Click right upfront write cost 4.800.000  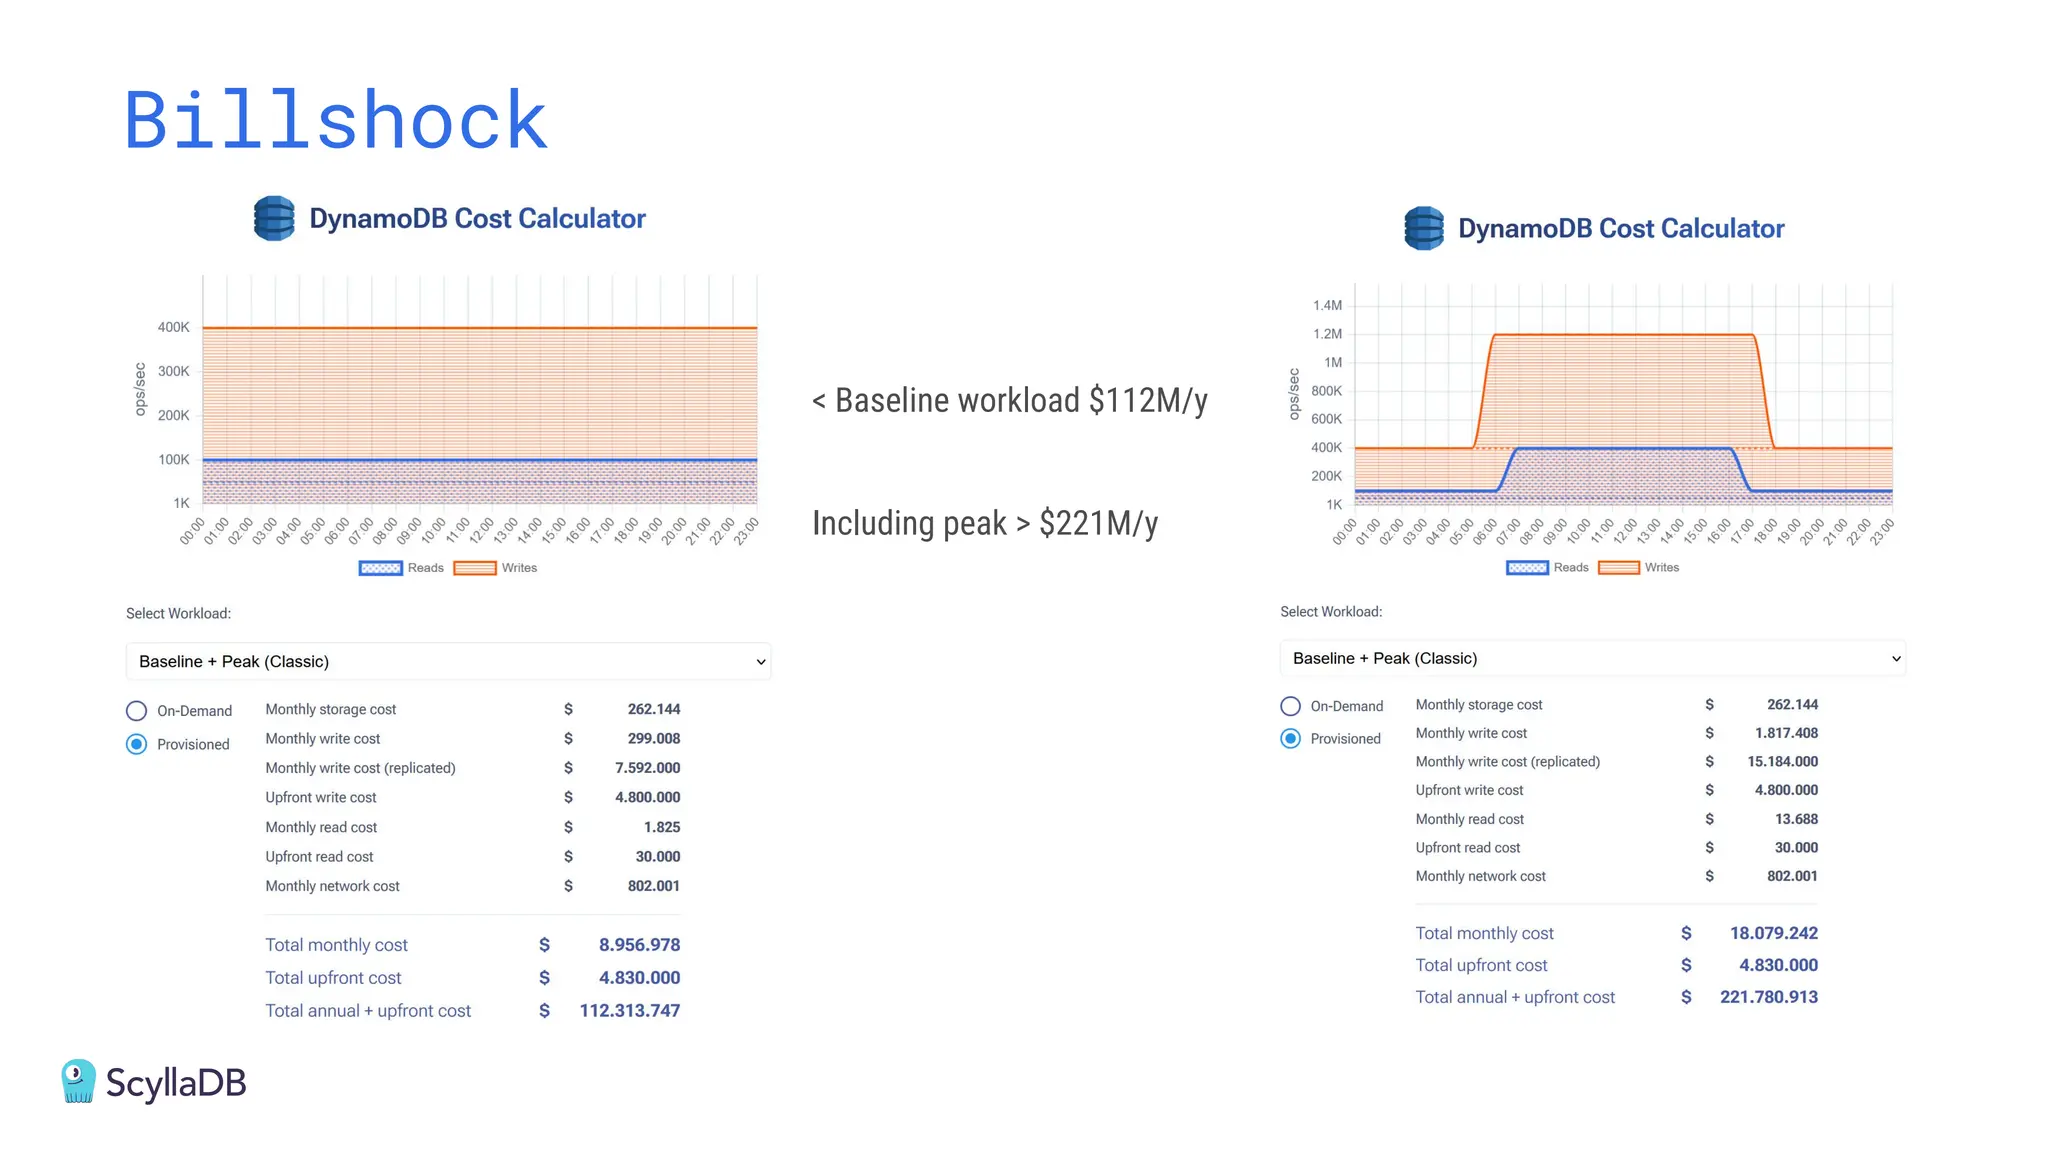point(1787,790)
